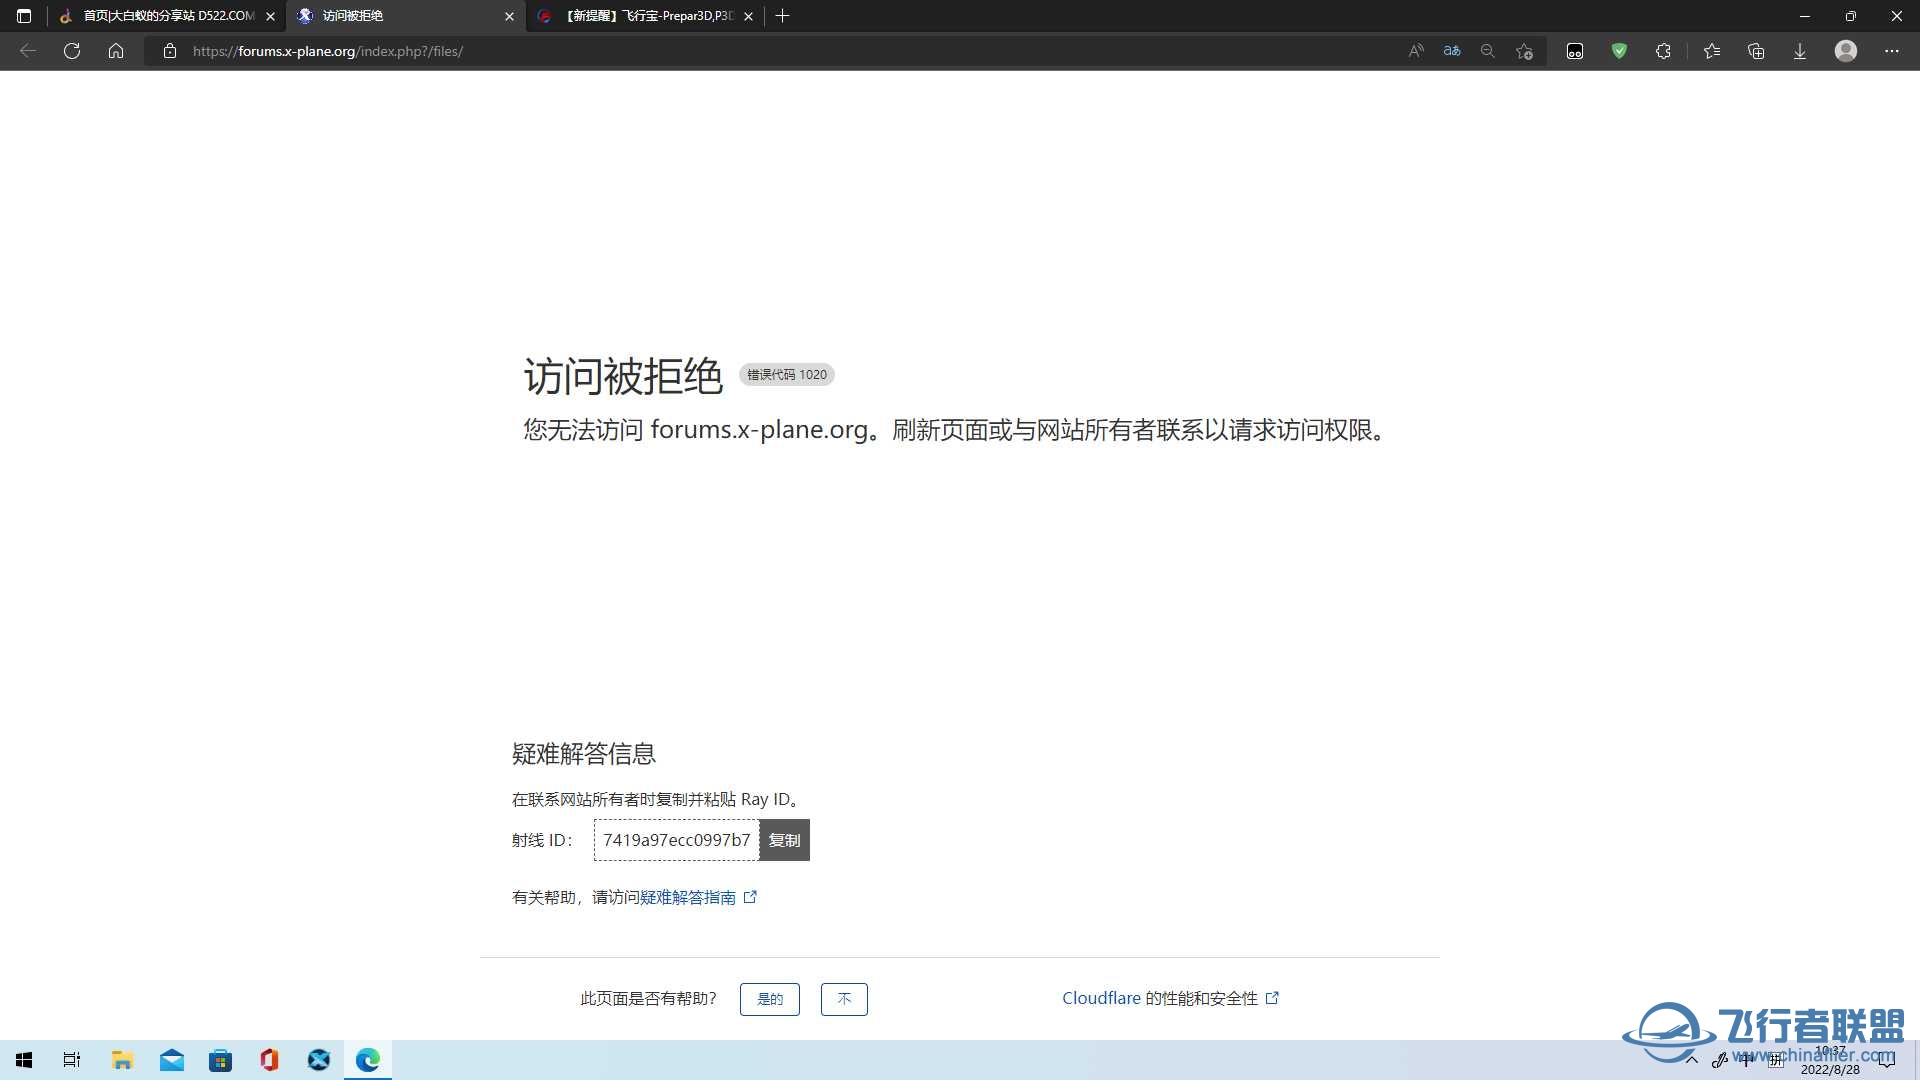Click the 错误代码 1020 badge
The height and width of the screenshot is (1080, 1920).
[x=787, y=375]
